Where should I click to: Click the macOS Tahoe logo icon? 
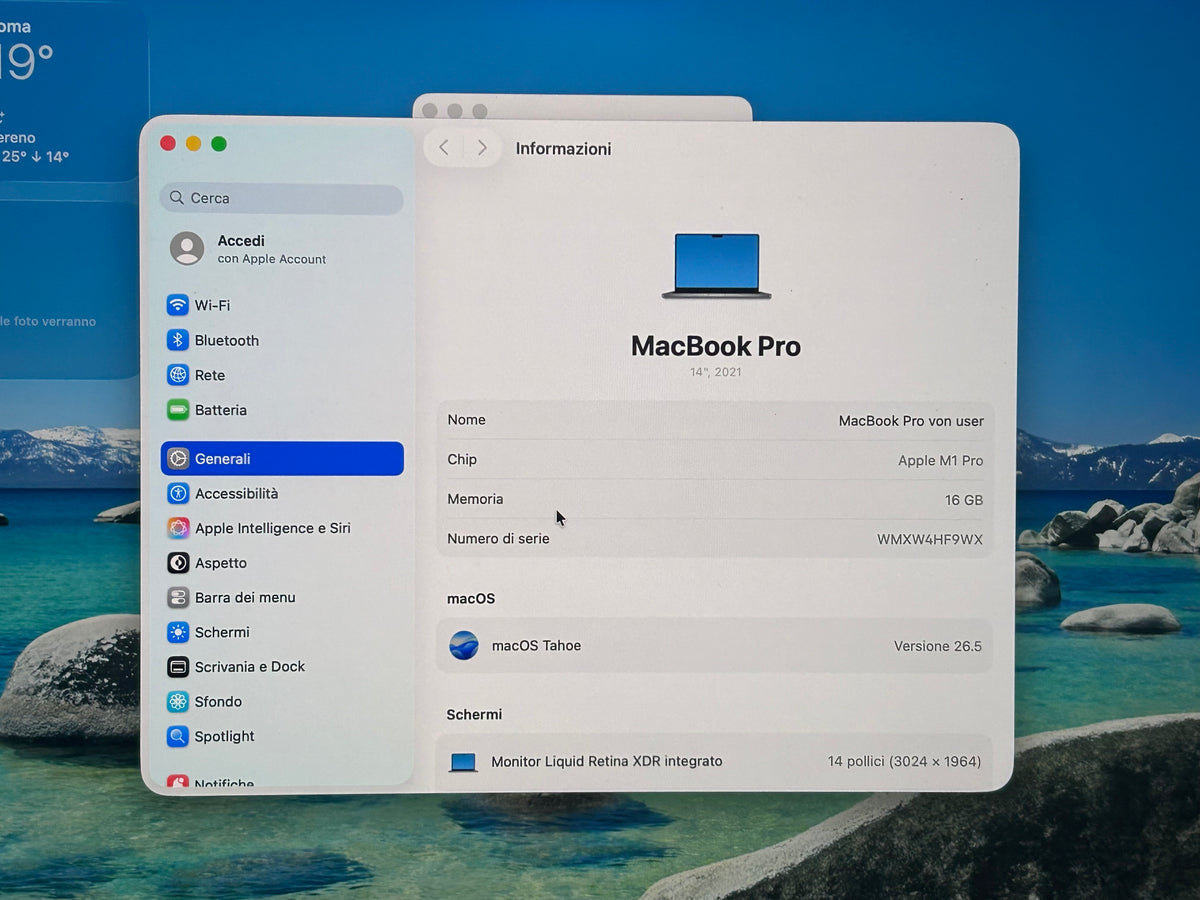tap(464, 645)
